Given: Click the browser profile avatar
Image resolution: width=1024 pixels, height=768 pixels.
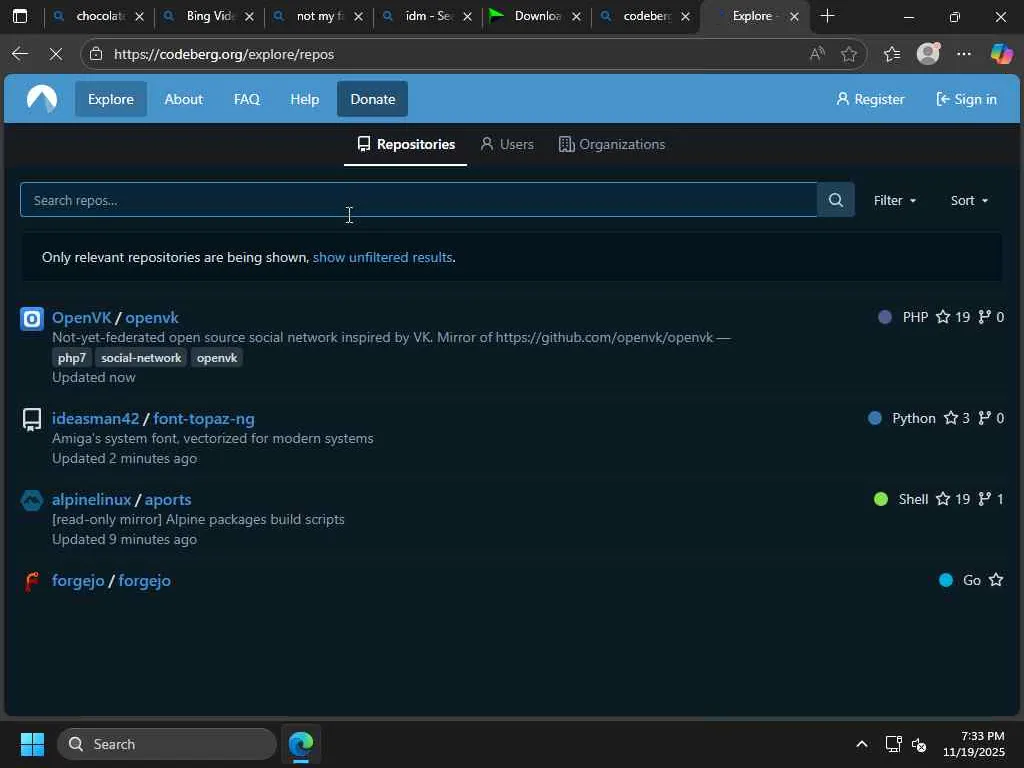Looking at the screenshot, I should coord(928,54).
